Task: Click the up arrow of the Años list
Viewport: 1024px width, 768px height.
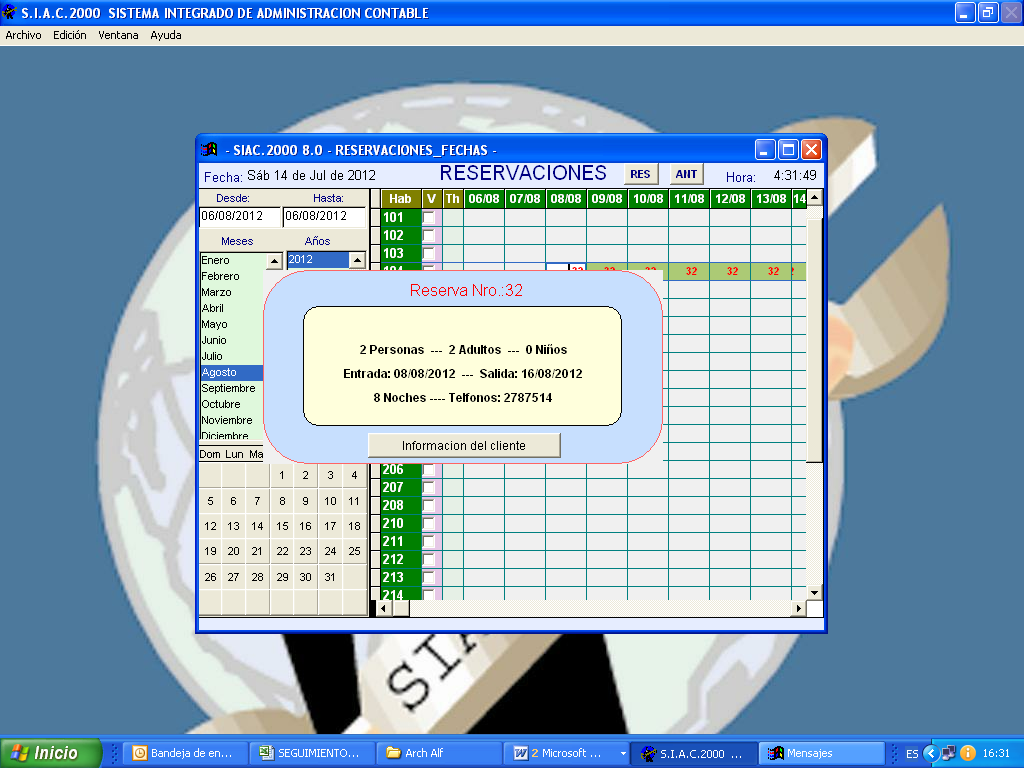Action: (x=356, y=260)
